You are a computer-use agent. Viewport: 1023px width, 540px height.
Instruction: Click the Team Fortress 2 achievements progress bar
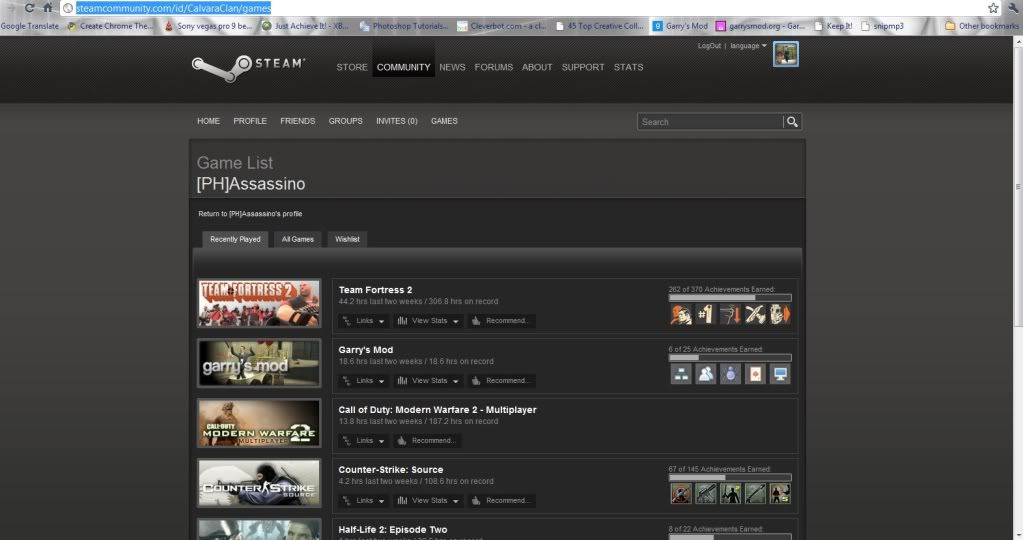(729, 298)
